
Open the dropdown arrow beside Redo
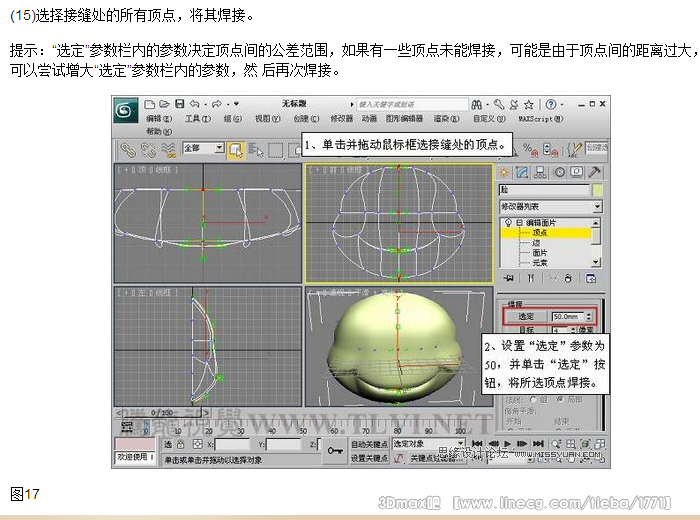pos(228,104)
